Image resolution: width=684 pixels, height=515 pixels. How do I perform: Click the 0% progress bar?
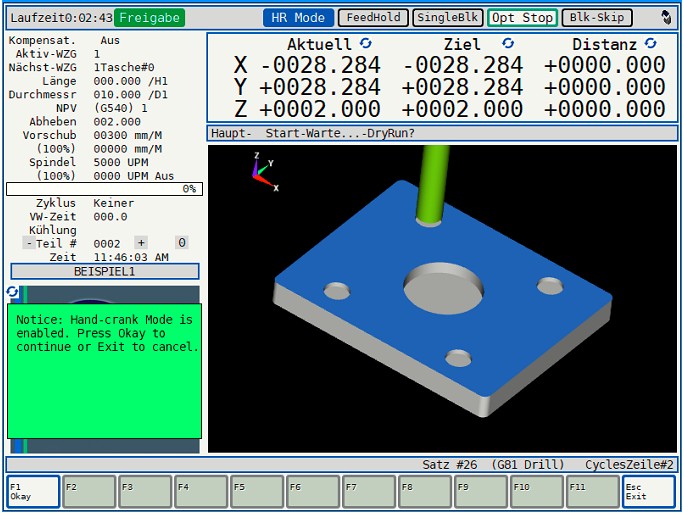pos(104,189)
